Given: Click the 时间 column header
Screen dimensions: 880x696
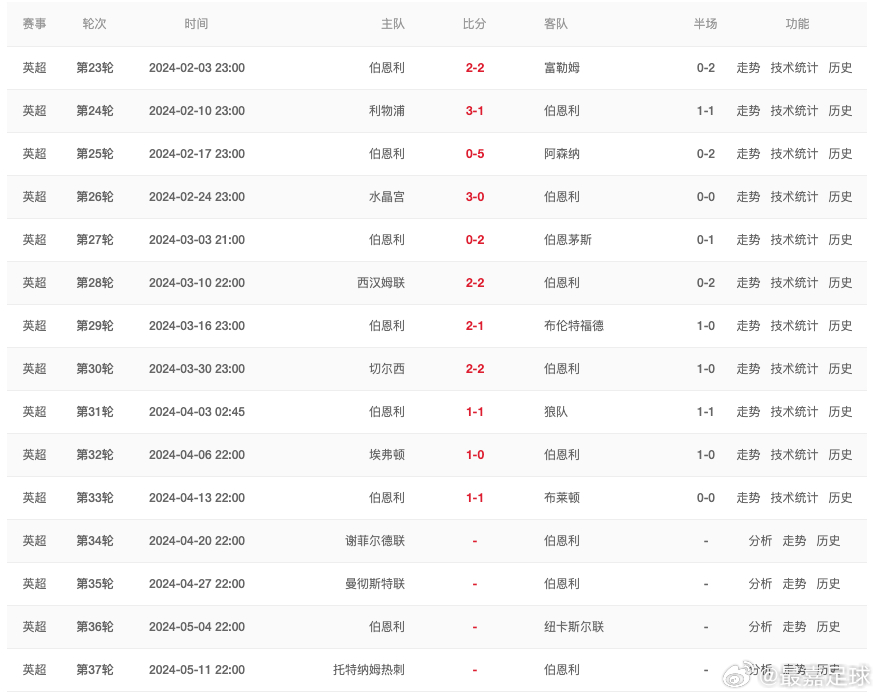Looking at the screenshot, I should point(196,24).
